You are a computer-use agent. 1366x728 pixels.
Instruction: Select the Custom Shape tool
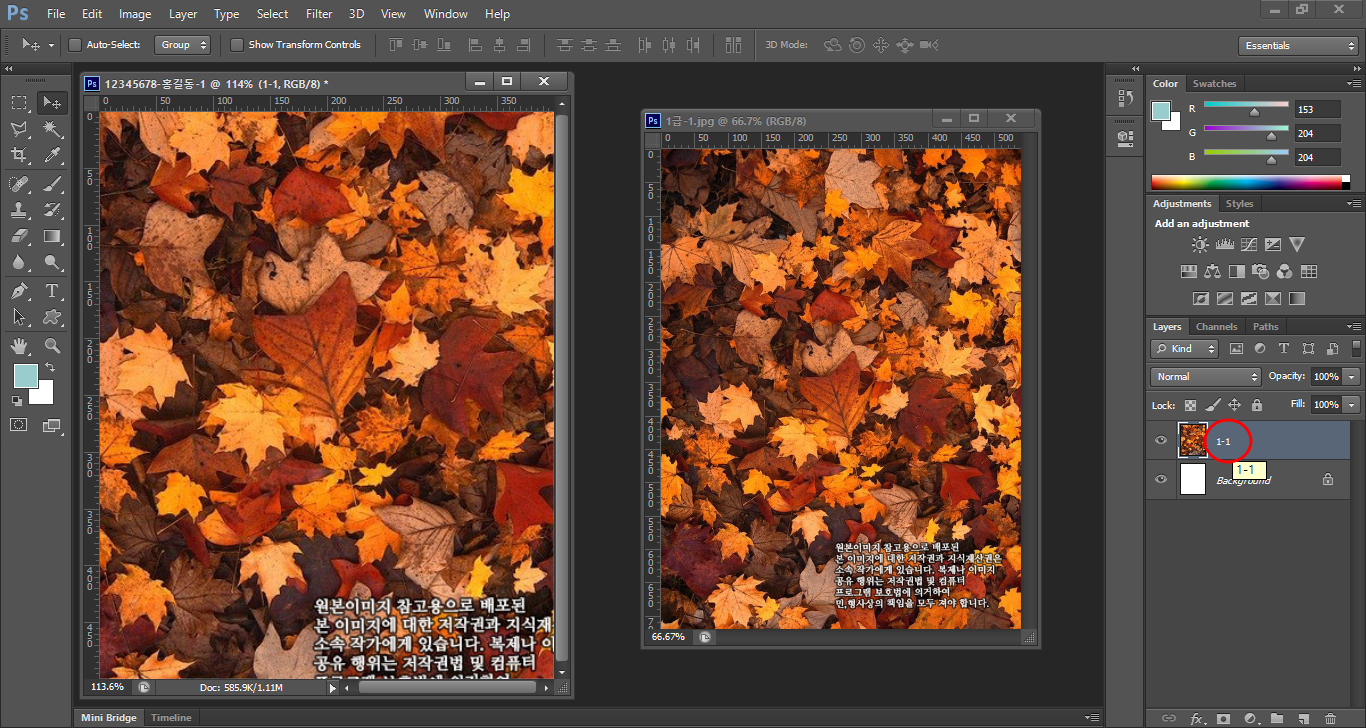(52, 317)
